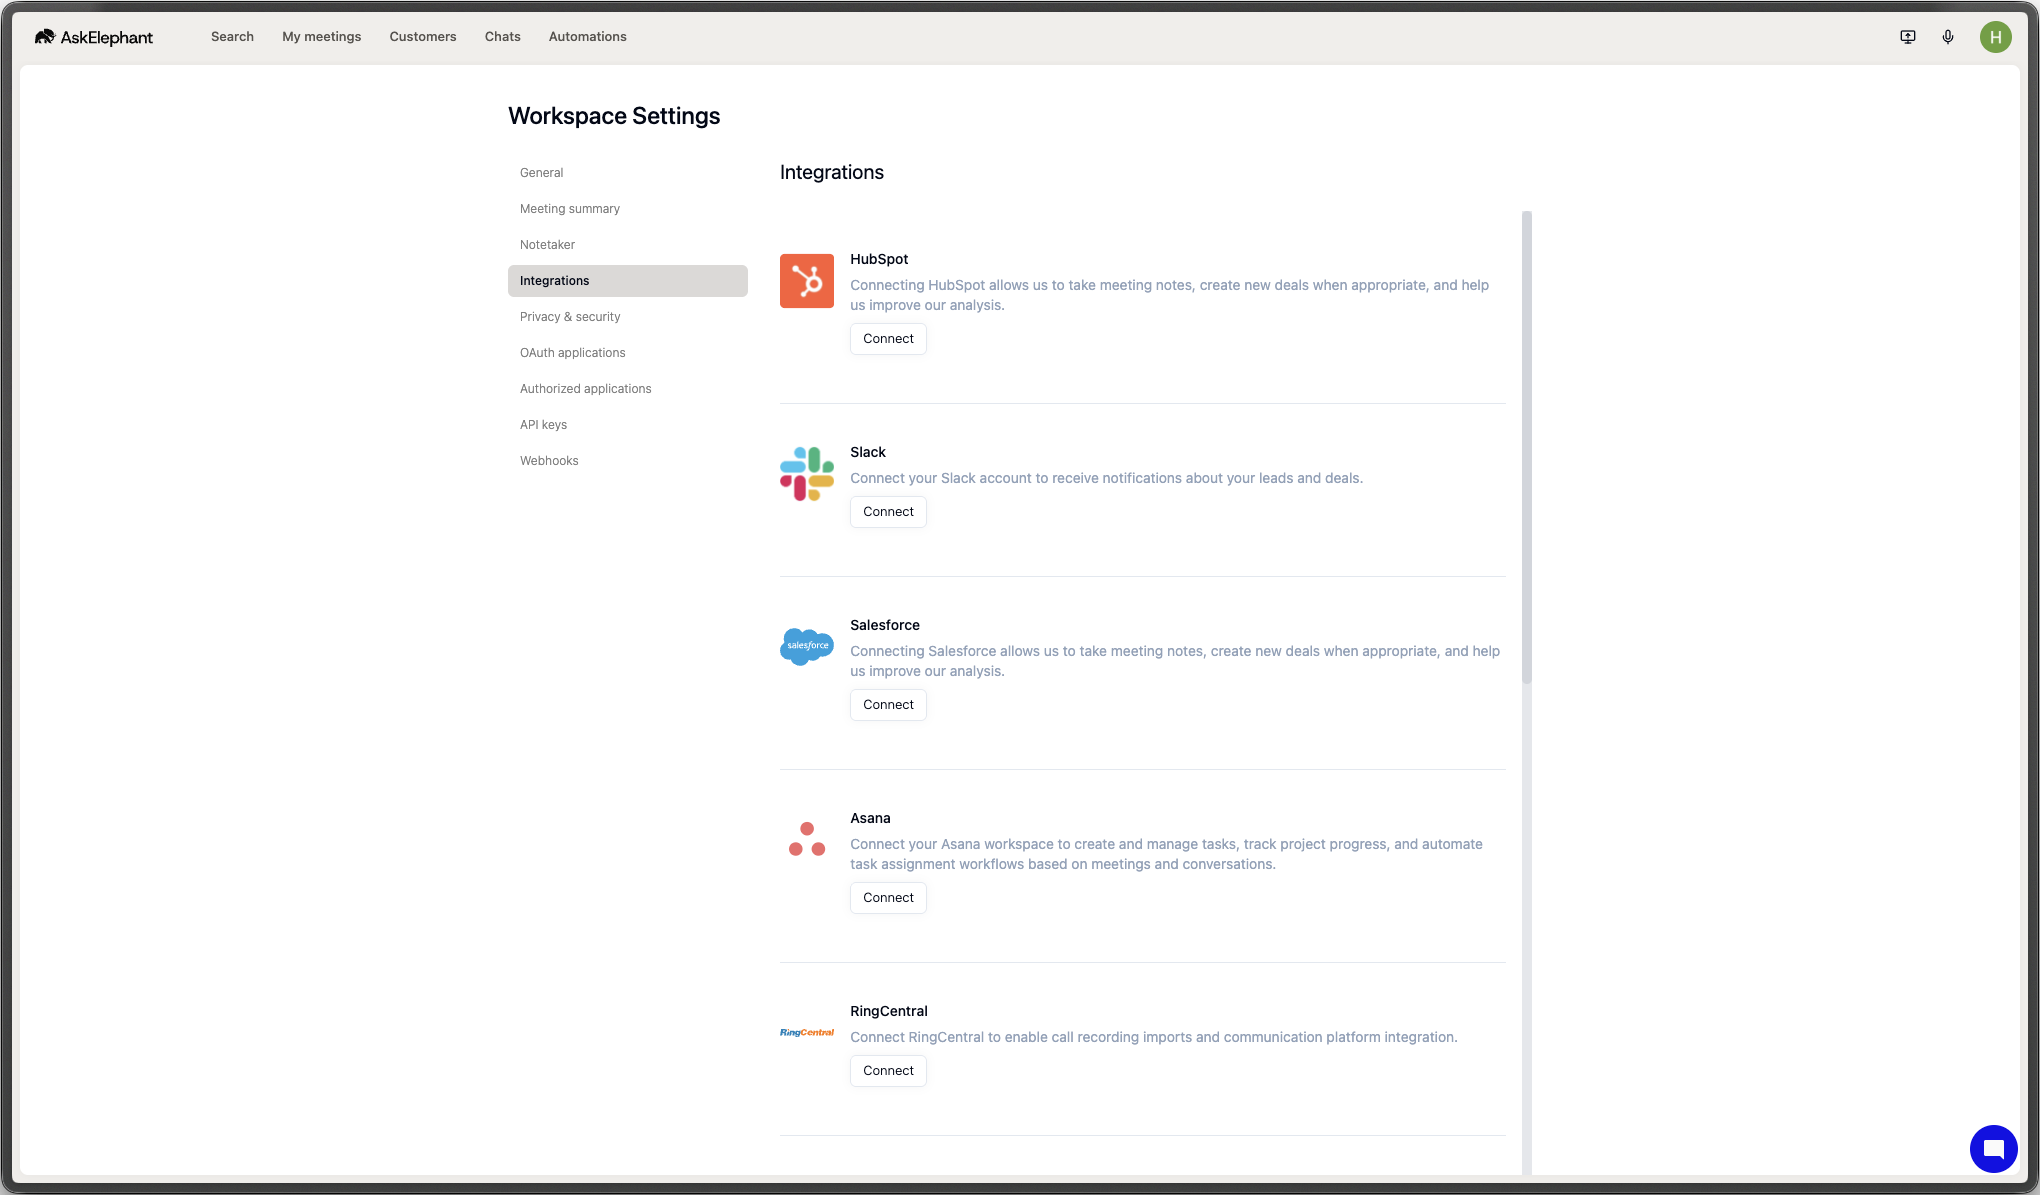The height and width of the screenshot is (1195, 2040).
Task: Open Notetaker settings
Action: [x=628, y=245]
